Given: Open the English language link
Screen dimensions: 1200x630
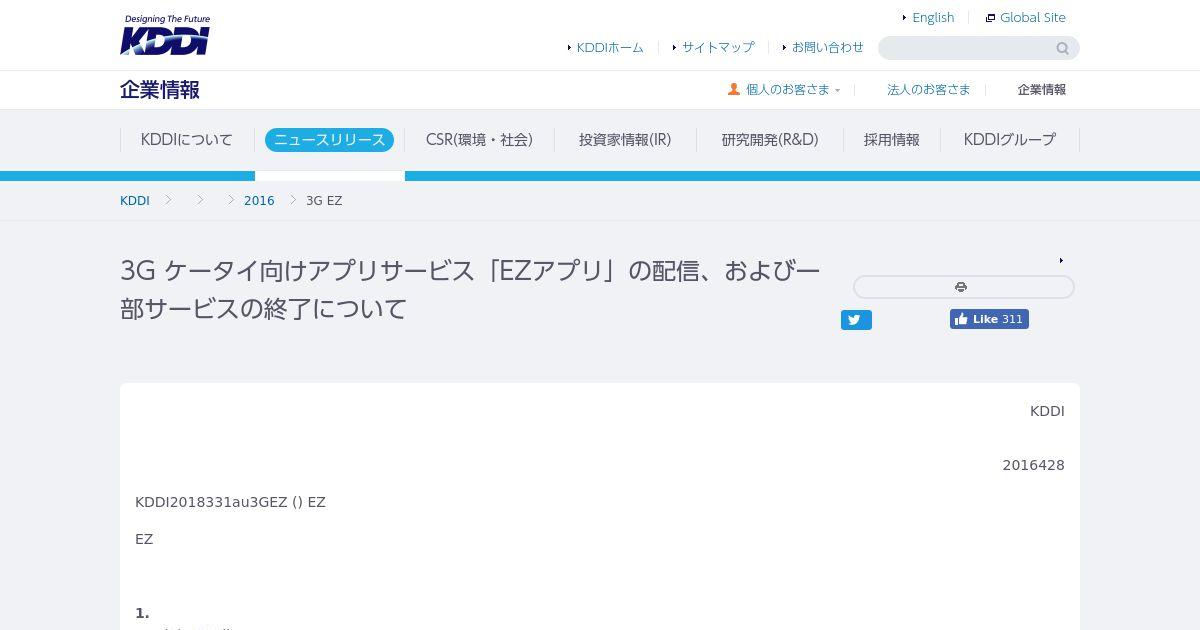Looking at the screenshot, I should (x=933, y=17).
